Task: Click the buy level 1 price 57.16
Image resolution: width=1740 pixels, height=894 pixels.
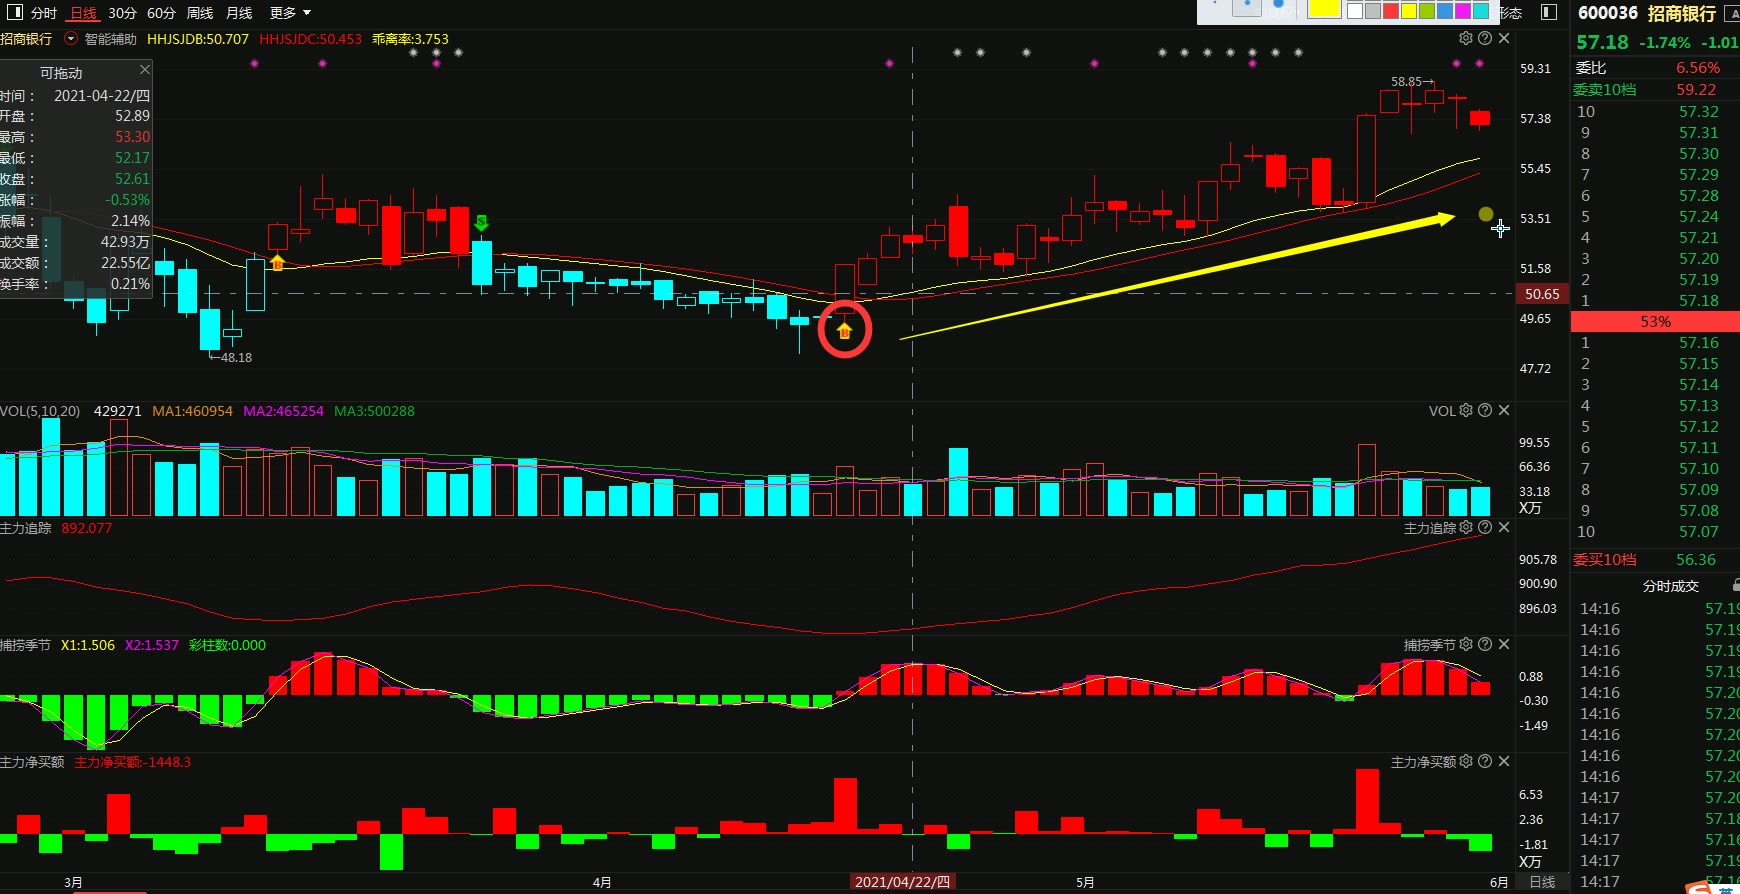Action: tap(1699, 343)
